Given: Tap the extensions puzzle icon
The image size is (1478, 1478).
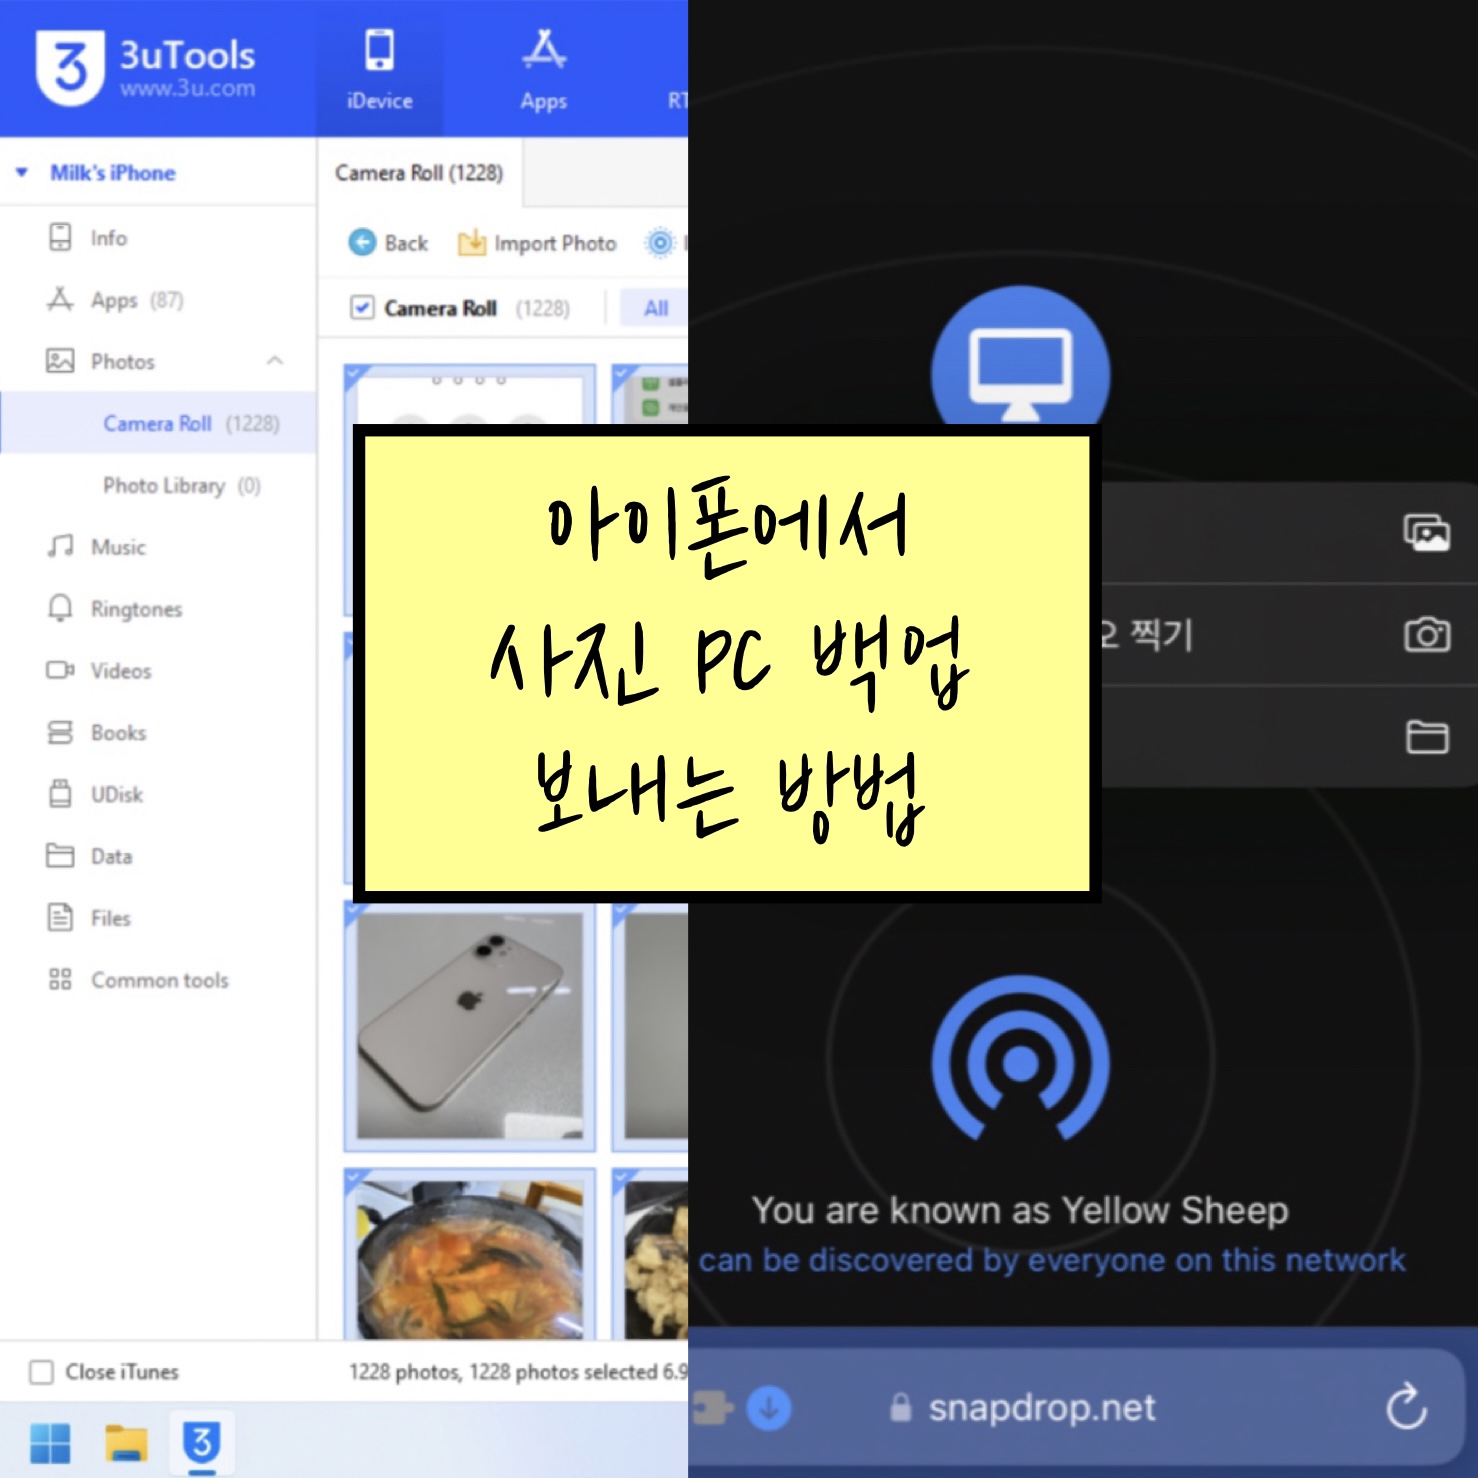Looking at the screenshot, I should click(711, 1408).
